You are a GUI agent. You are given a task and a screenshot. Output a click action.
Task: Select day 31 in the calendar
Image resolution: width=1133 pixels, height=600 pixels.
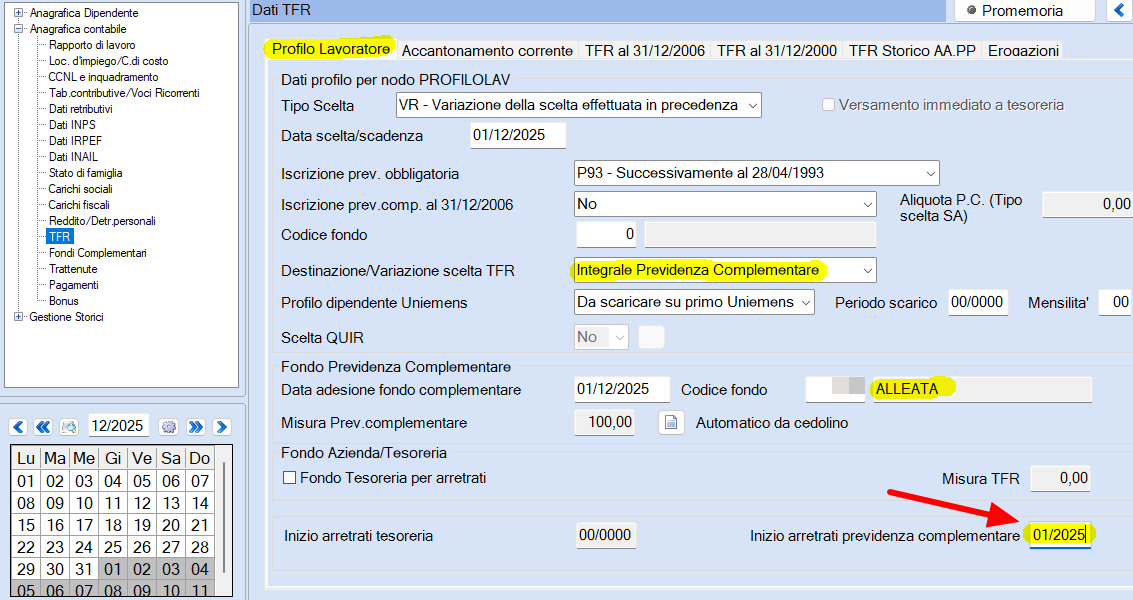pyautogui.click(x=84, y=569)
